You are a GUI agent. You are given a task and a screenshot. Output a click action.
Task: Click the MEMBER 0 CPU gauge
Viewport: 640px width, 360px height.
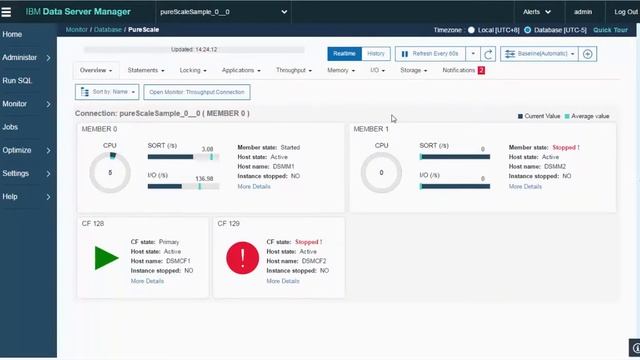(x=110, y=173)
